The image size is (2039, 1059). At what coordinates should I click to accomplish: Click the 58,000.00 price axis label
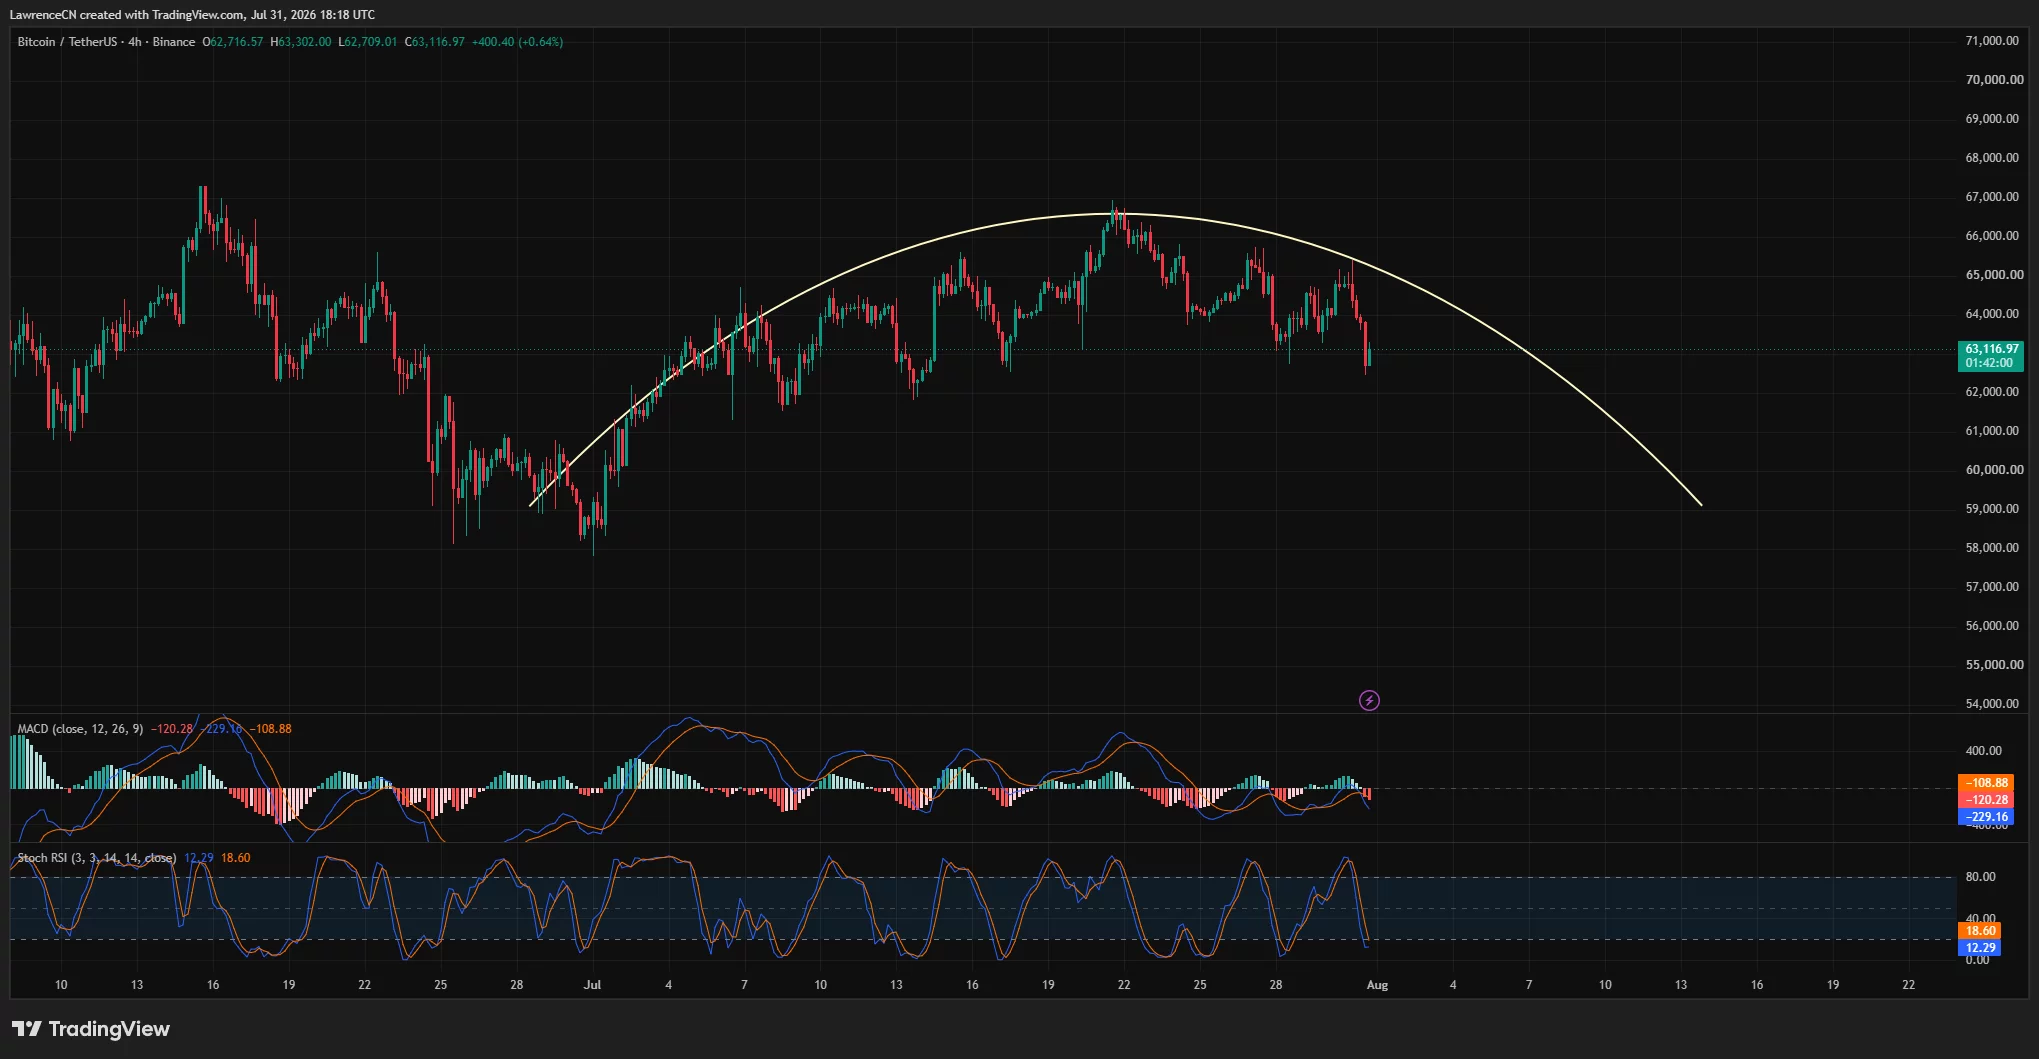click(1992, 548)
